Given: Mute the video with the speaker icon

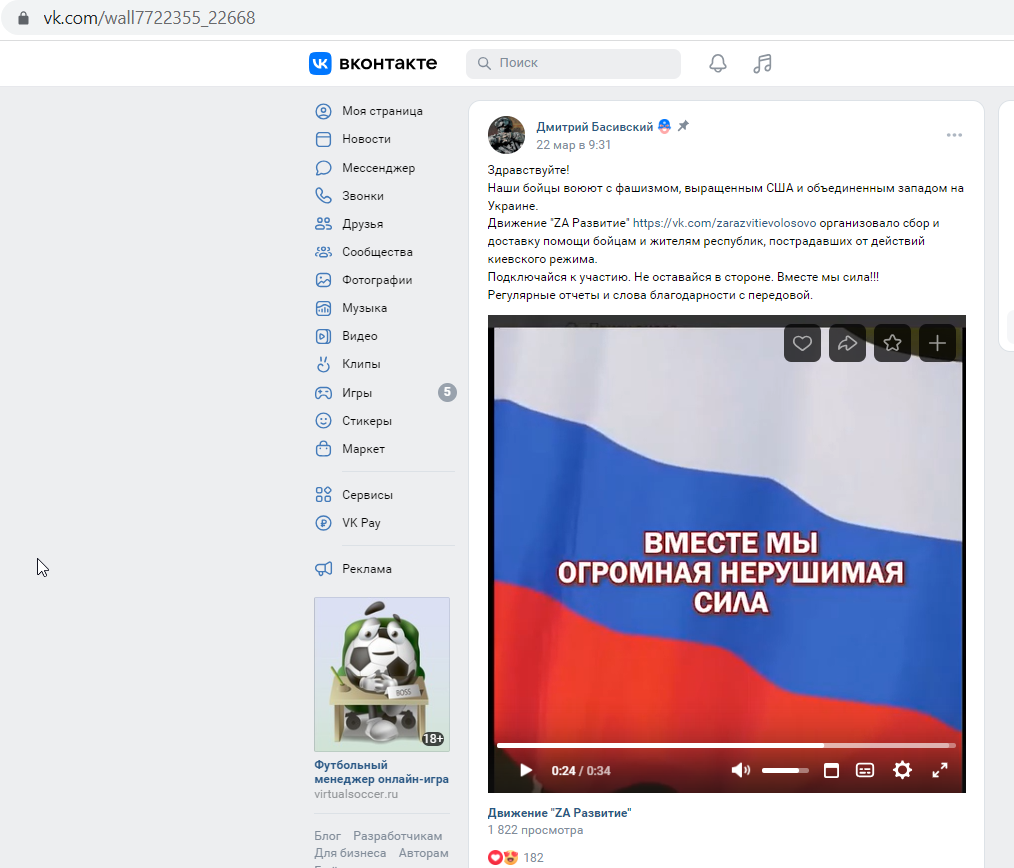Looking at the screenshot, I should click(740, 770).
